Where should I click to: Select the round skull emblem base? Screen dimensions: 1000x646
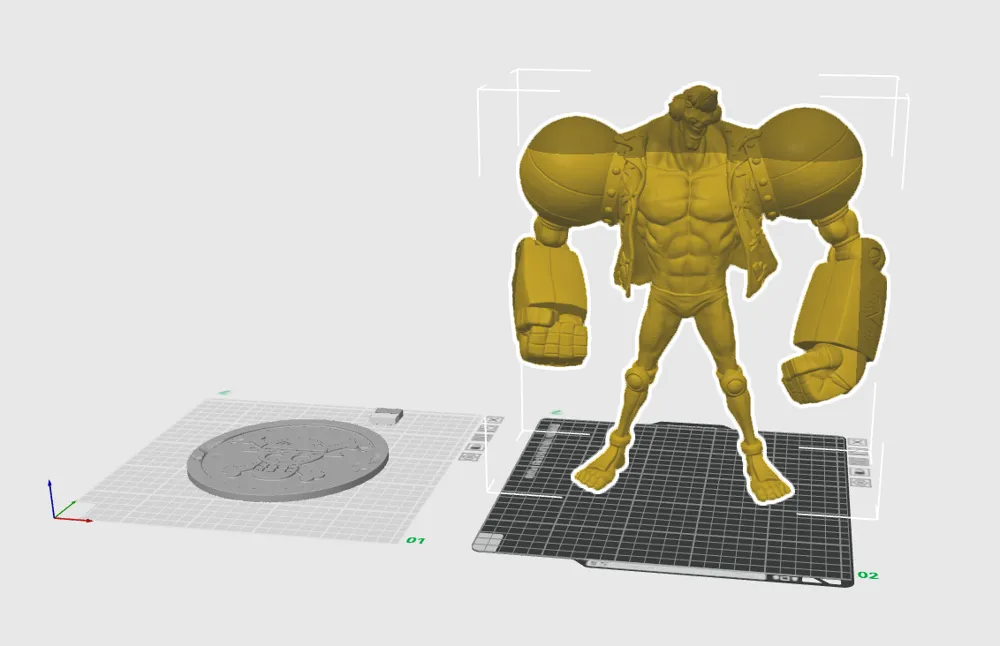[x=288, y=461]
